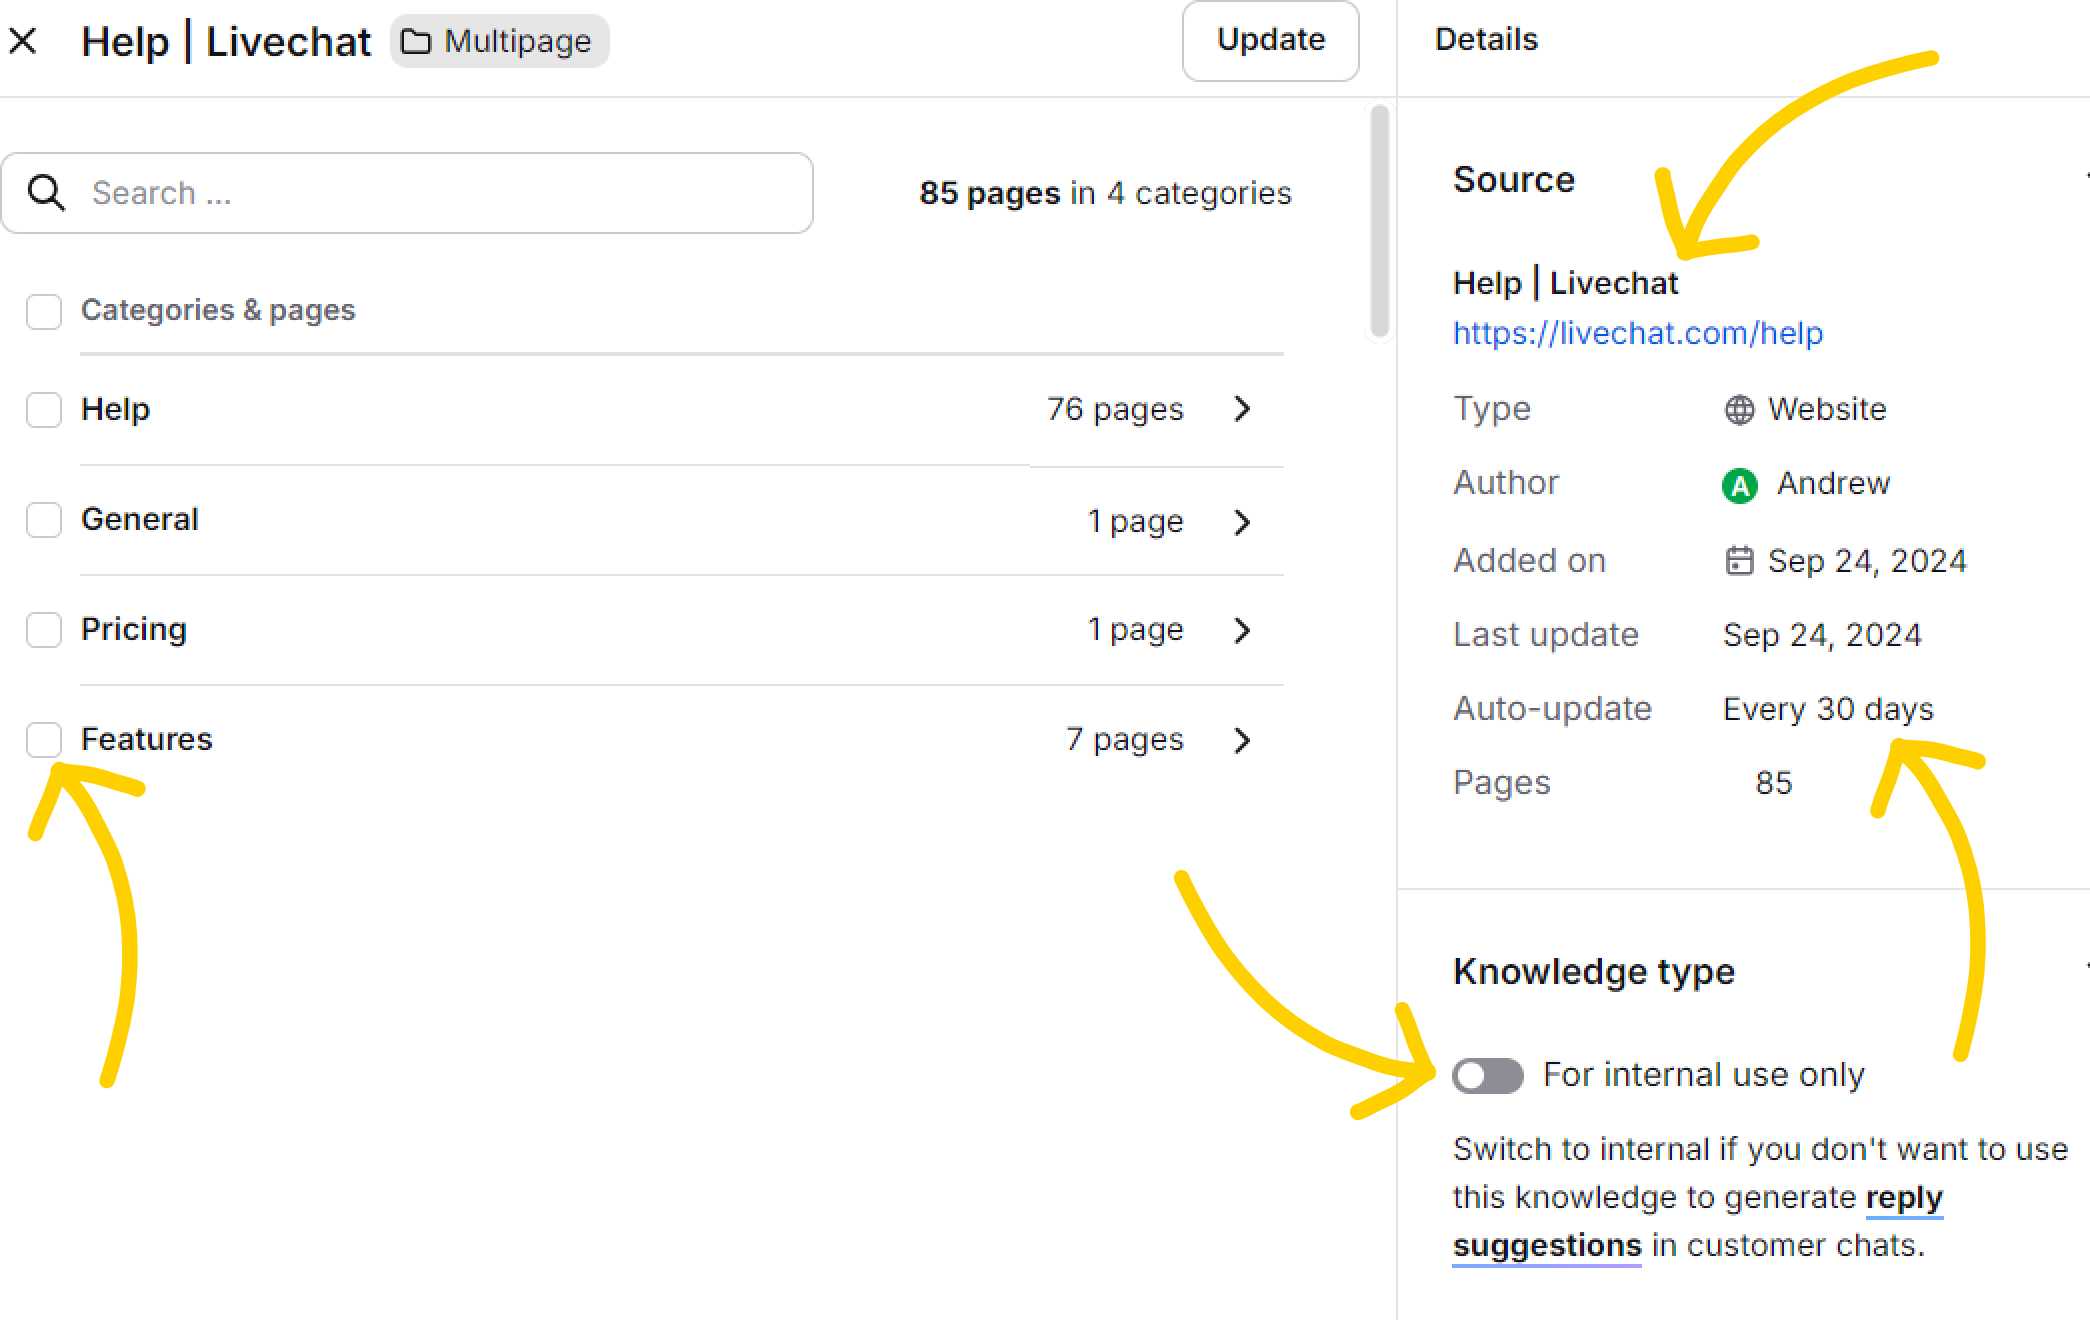Viewport: 2090px width, 1320px height.
Task: Click the Pages value '85'
Action: tap(1774, 783)
